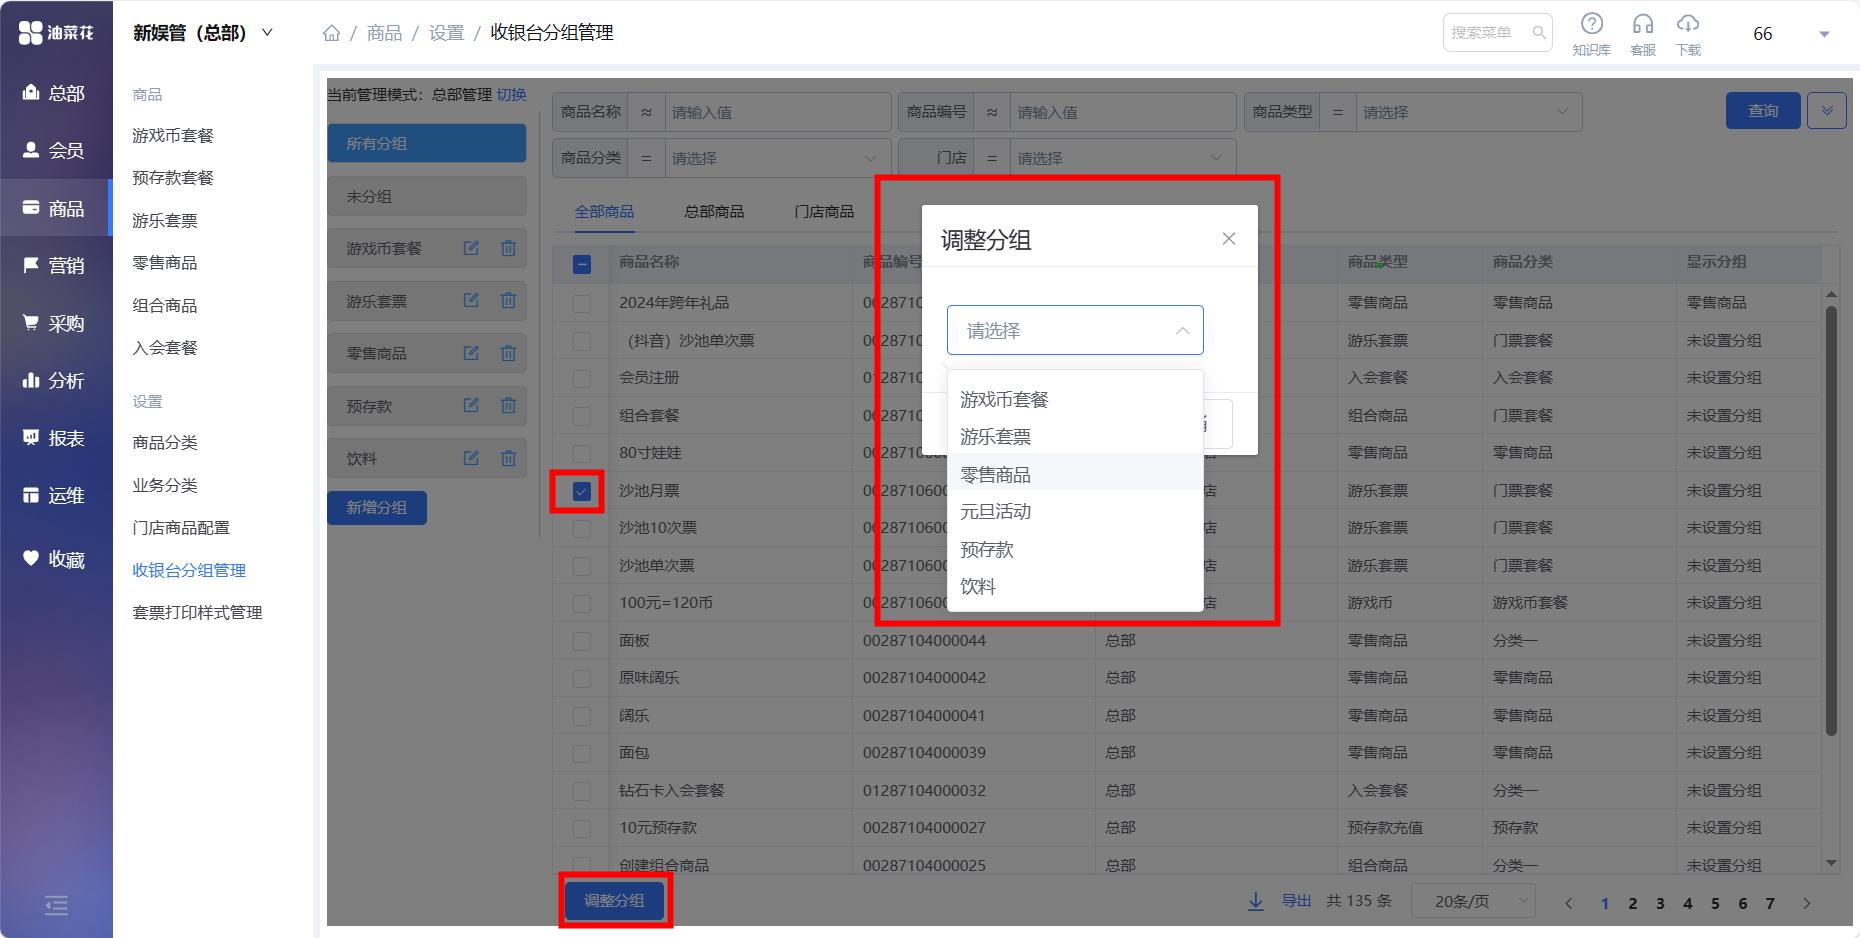Click the 切换 mode link
1860x938 pixels.
(511, 94)
